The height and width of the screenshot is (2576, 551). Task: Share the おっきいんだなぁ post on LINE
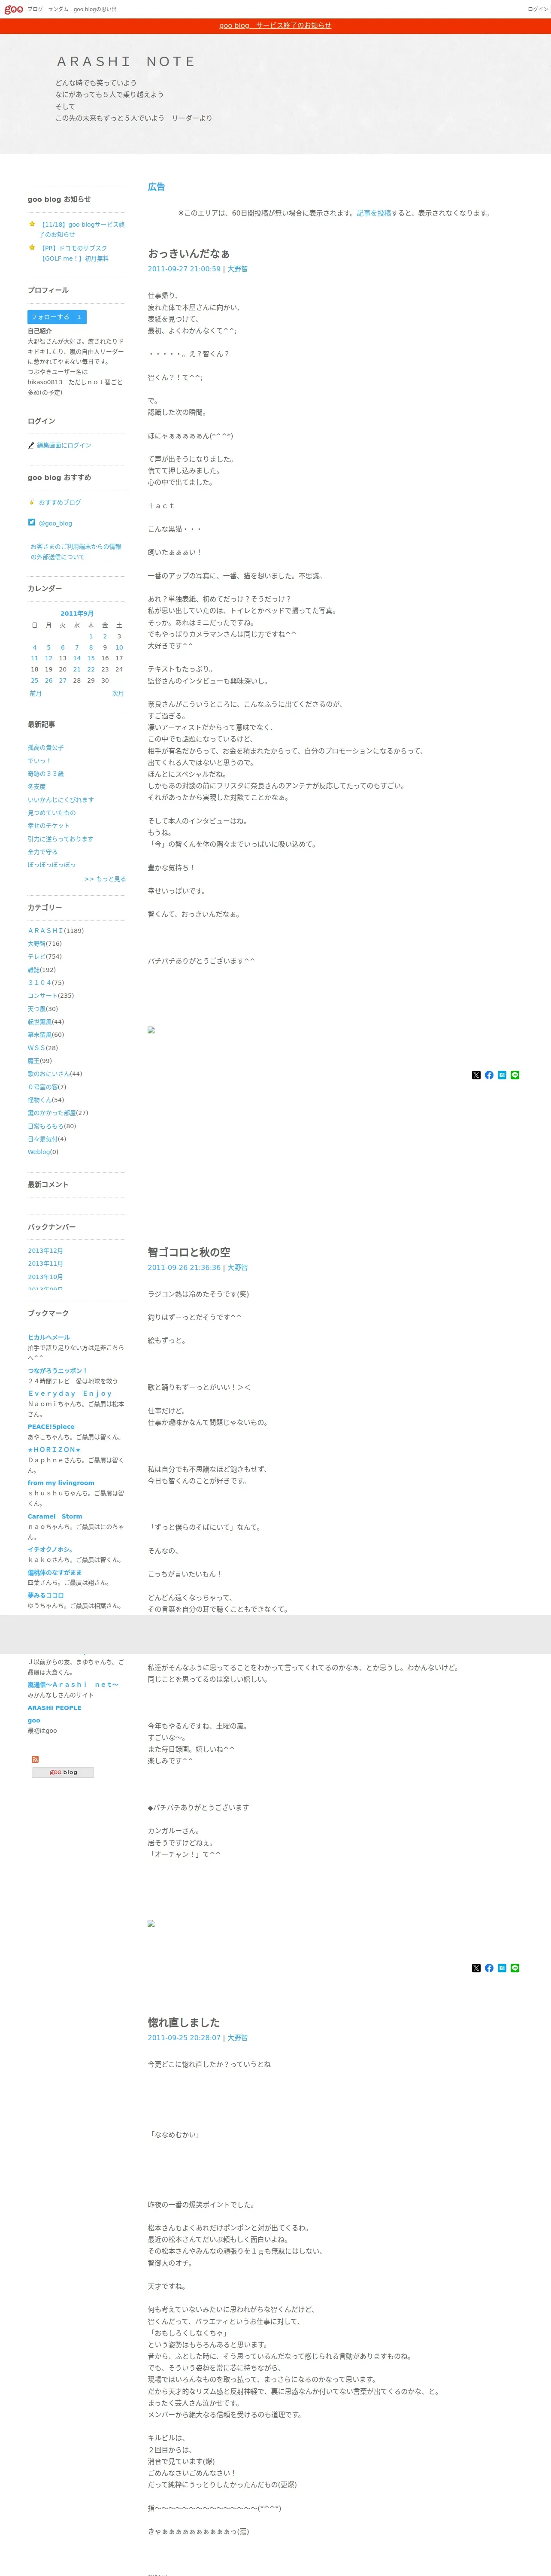[x=515, y=1075]
